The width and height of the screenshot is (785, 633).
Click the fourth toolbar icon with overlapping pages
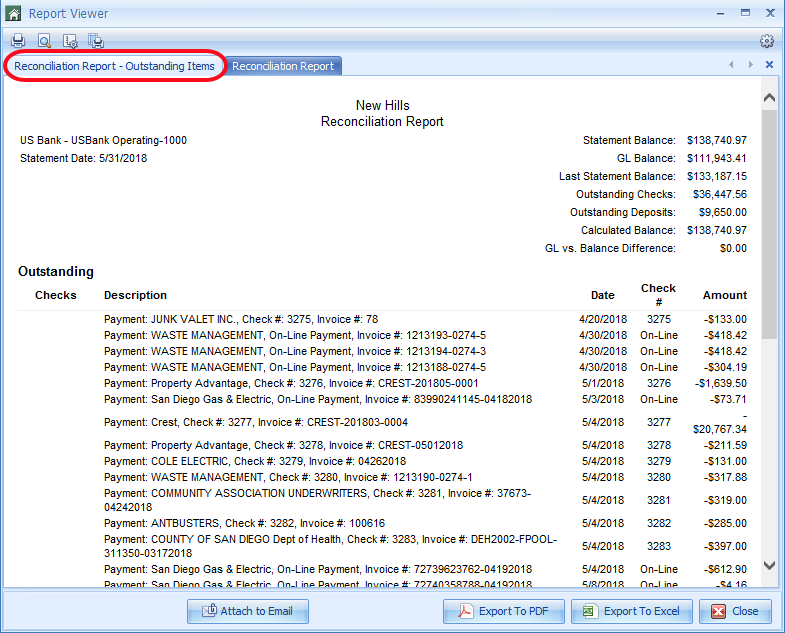[96, 41]
